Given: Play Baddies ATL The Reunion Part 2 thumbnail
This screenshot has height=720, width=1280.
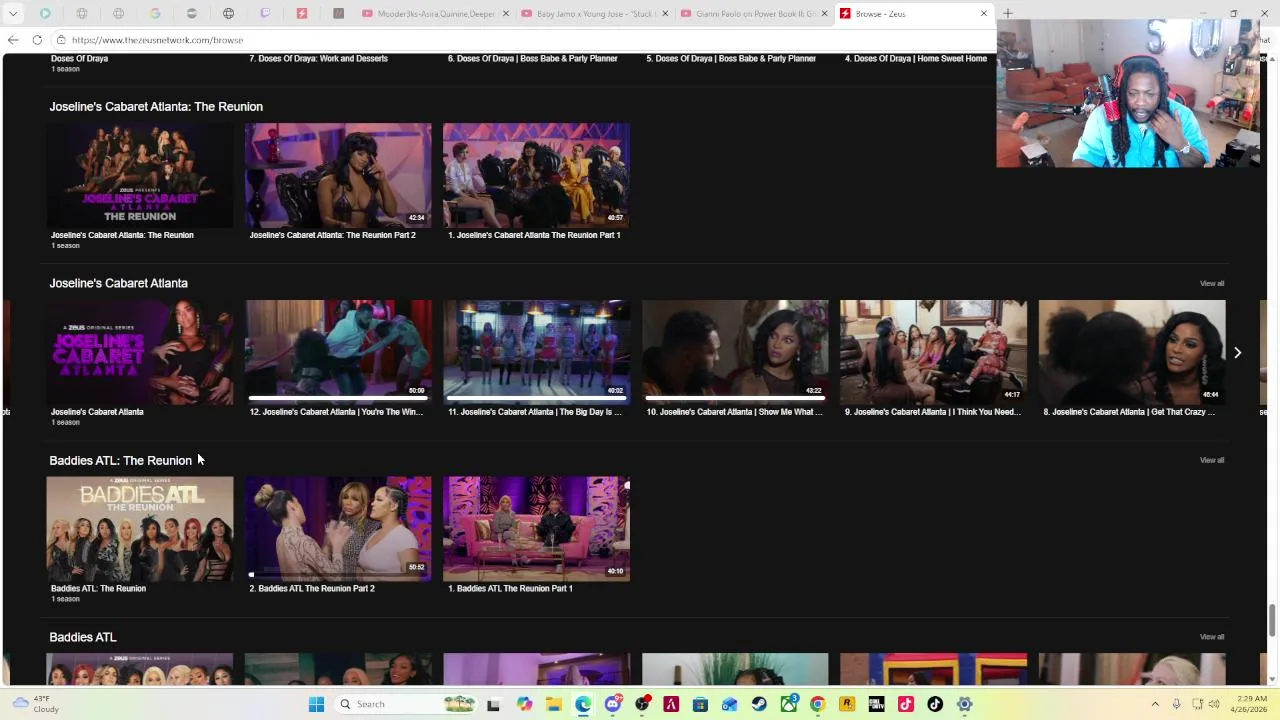Looking at the screenshot, I should pos(338,529).
